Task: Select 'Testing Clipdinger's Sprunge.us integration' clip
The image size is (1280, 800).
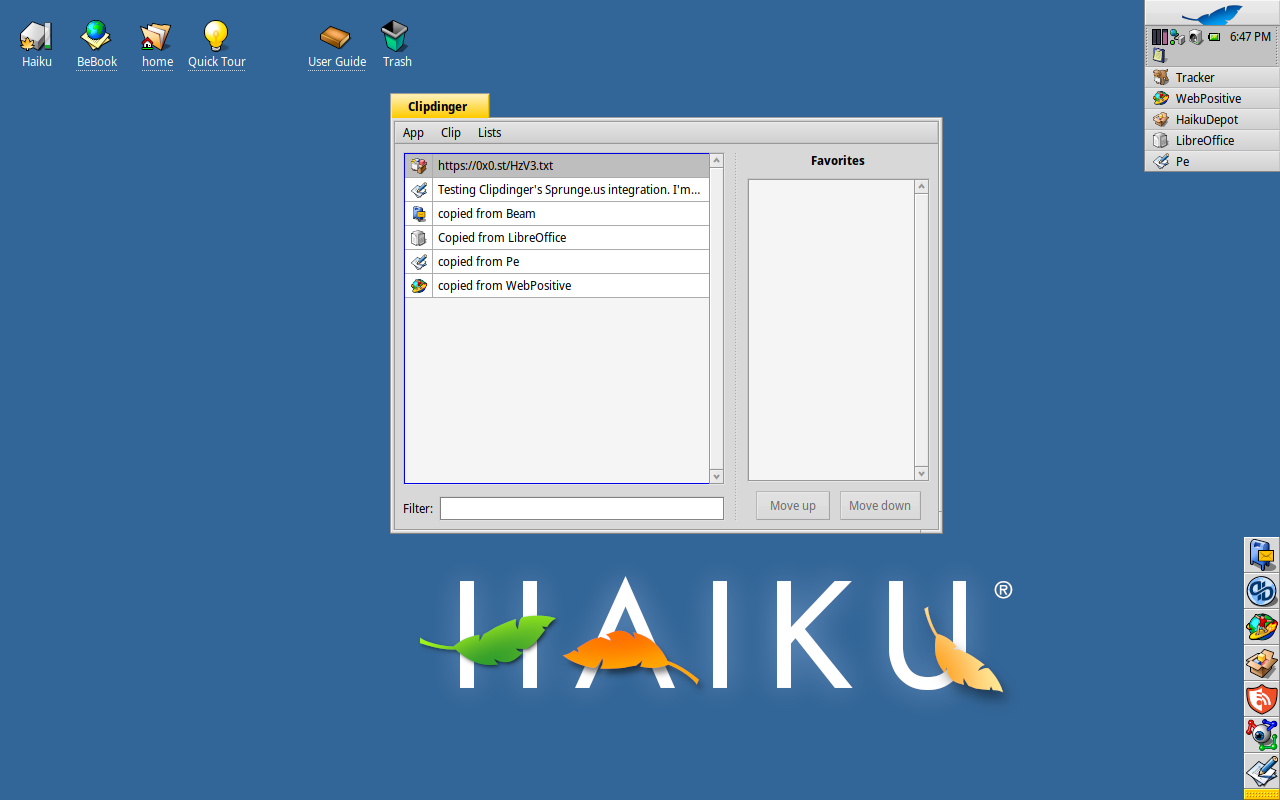Action: coord(557,190)
